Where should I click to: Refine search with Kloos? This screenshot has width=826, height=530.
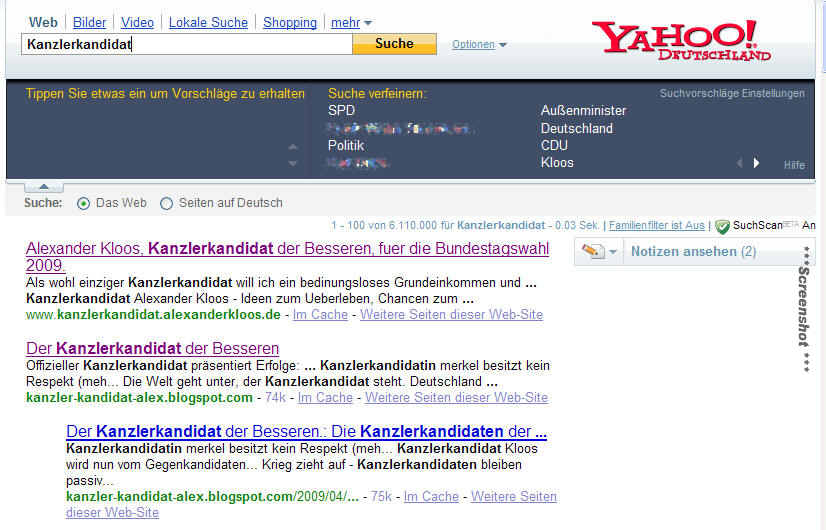(557, 163)
